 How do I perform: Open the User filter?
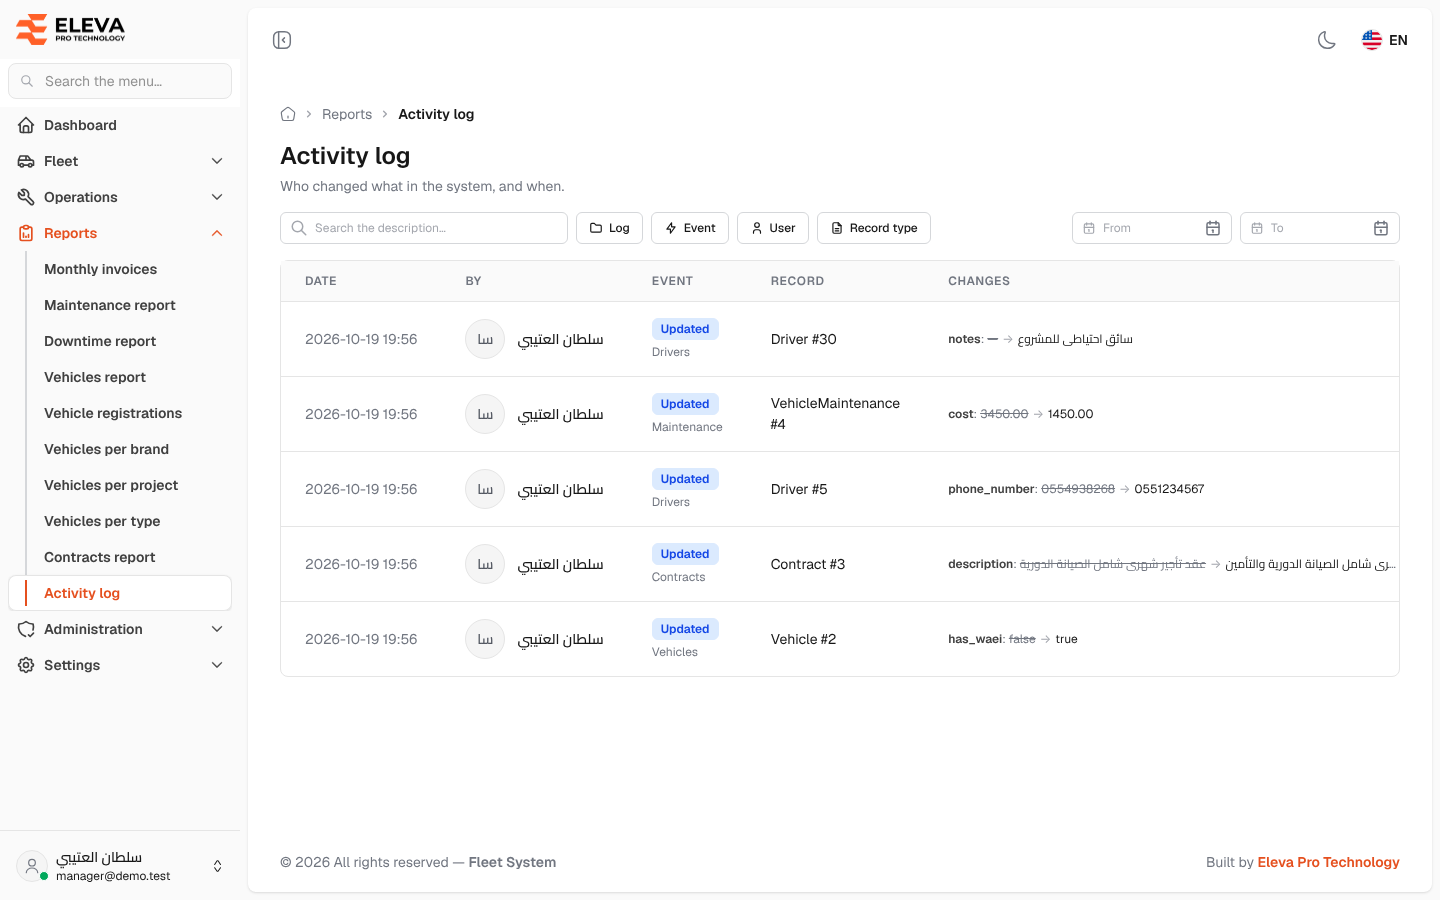coord(773,228)
